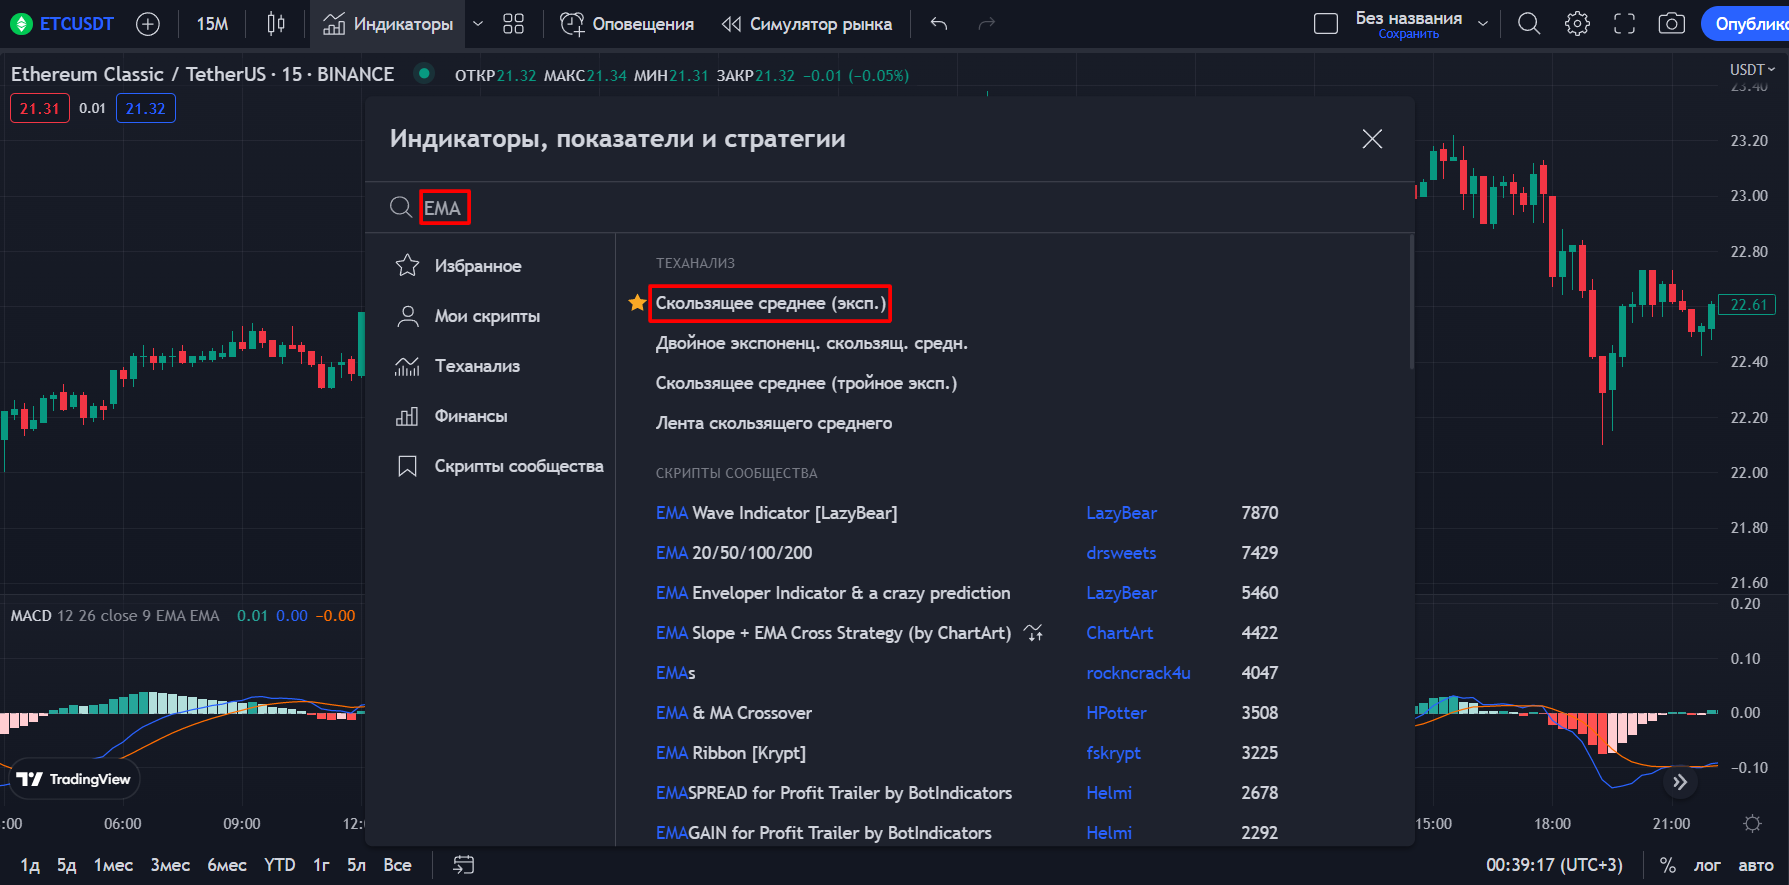The image size is (1789, 885).
Task: Open the USDT currency dropdown
Action: 1752,69
